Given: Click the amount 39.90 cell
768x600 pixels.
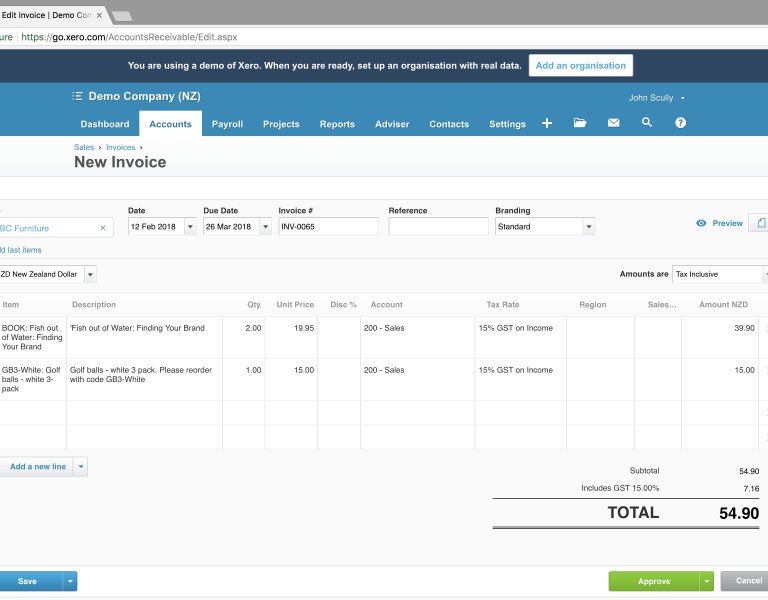Looking at the screenshot, I should click(x=720, y=337).
